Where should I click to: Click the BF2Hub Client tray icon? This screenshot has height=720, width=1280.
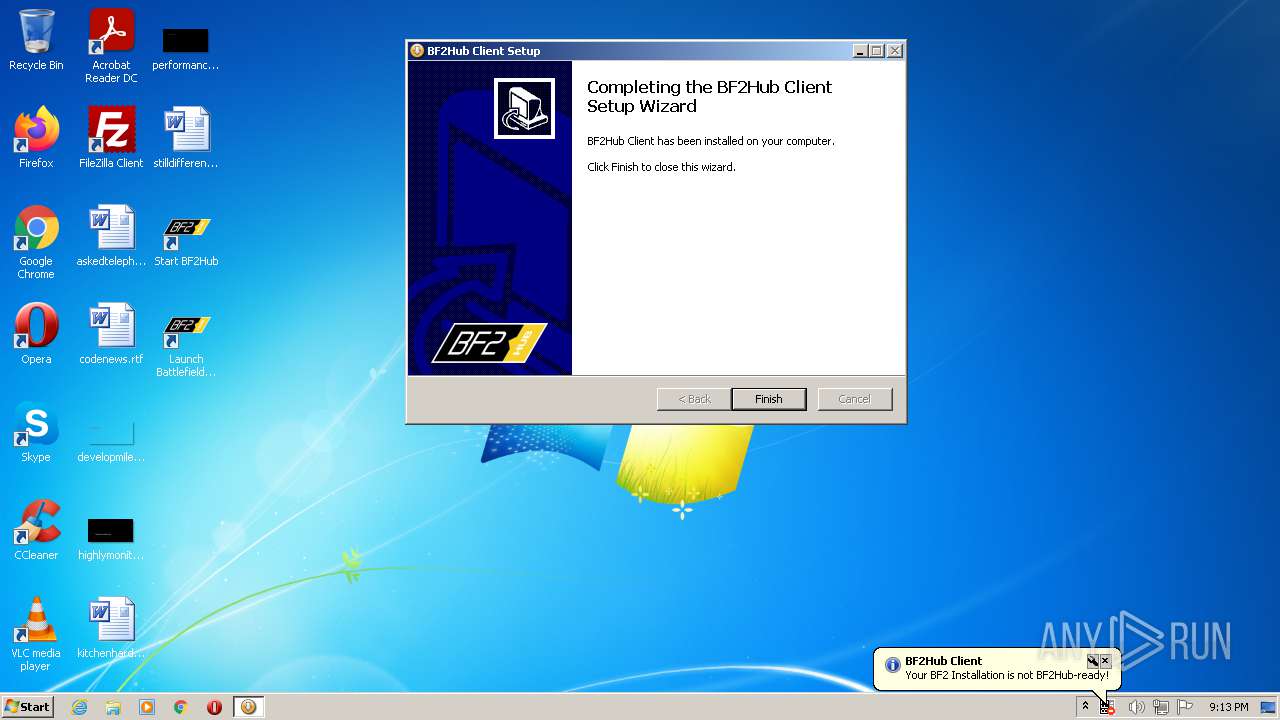click(x=1107, y=707)
